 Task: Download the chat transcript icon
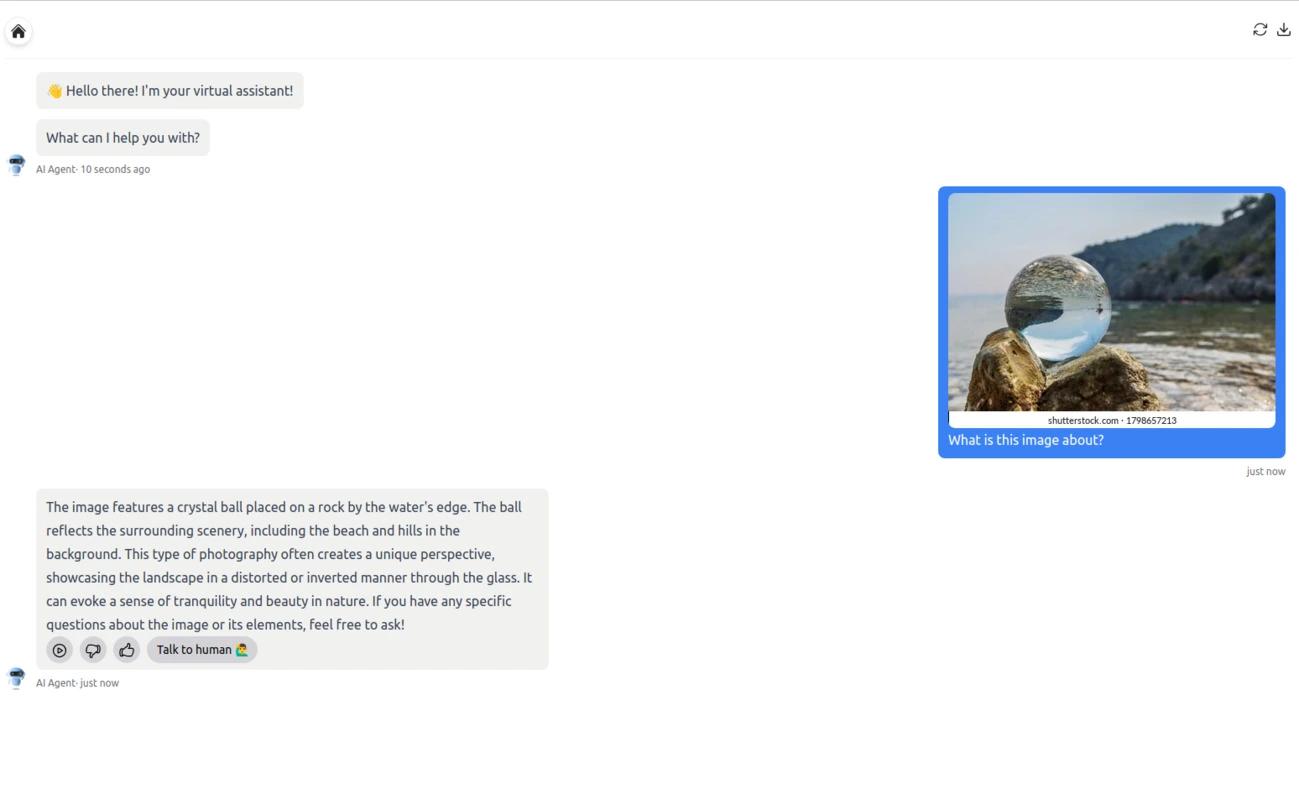(1284, 30)
